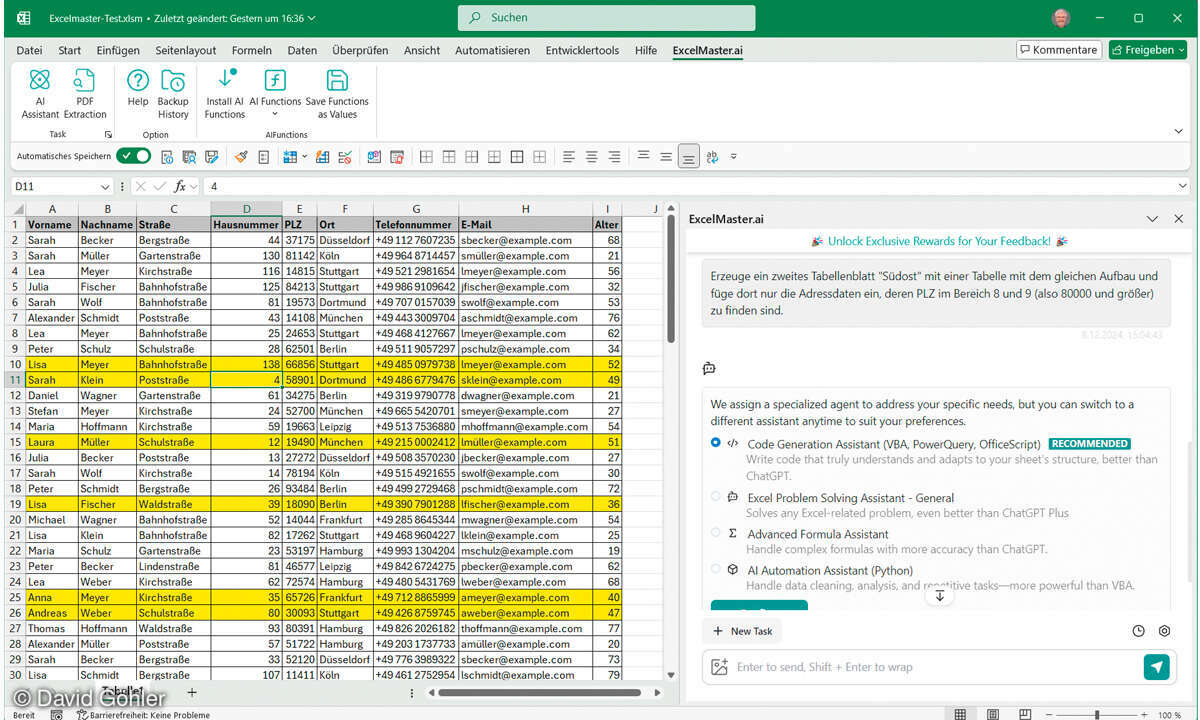Click the fx insert function icon

point(181,186)
